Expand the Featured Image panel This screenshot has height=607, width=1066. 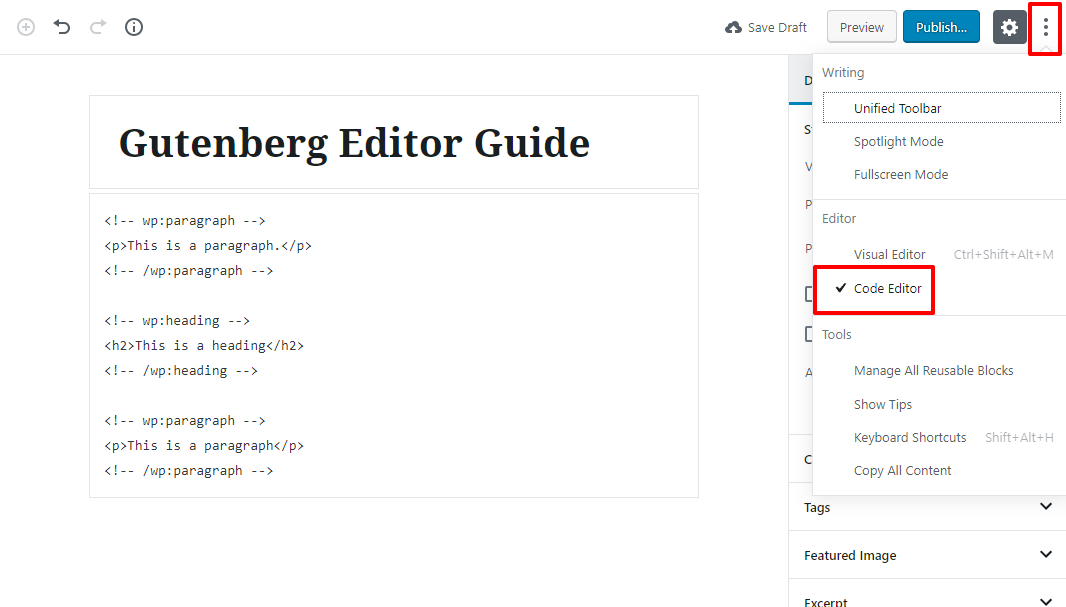tap(927, 555)
